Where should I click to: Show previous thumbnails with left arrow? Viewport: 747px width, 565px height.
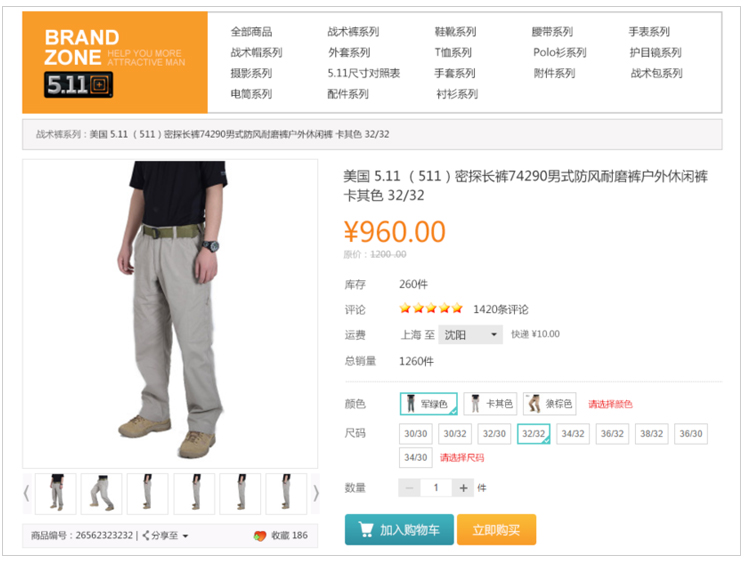click(27, 494)
